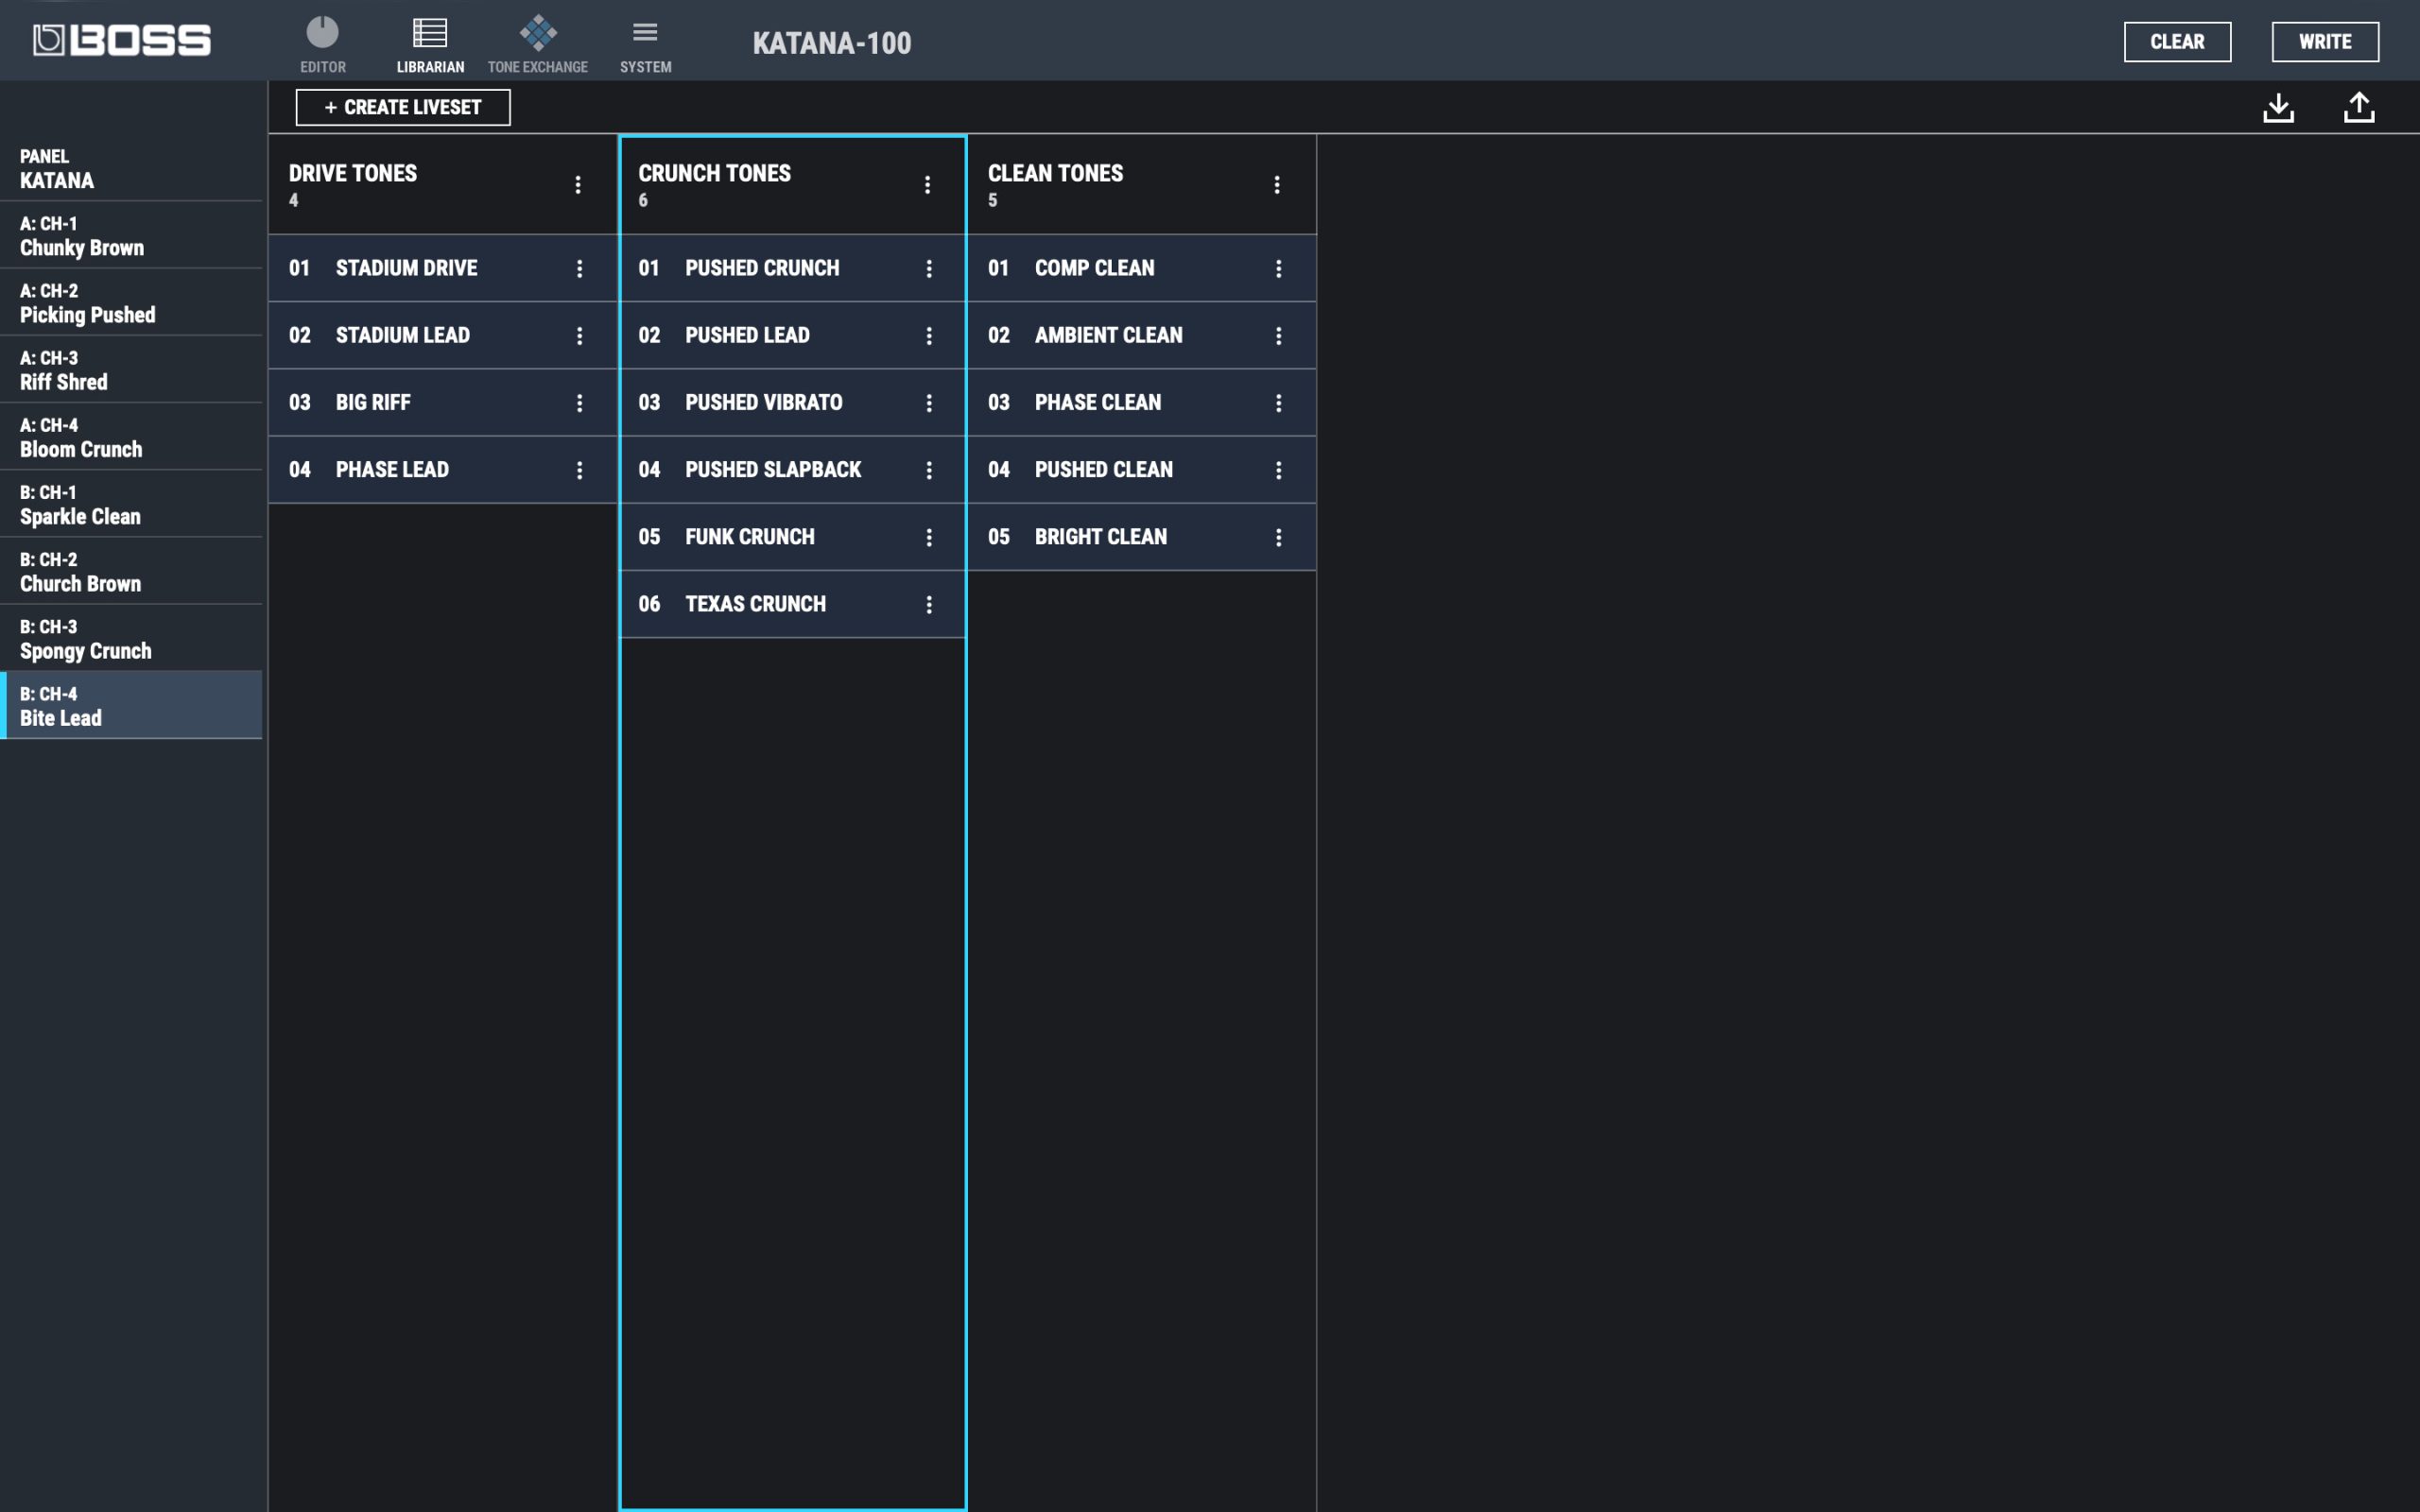The width and height of the screenshot is (2420, 1512).
Task: Open options for Pushed Vibrato patch
Action: [x=929, y=403]
